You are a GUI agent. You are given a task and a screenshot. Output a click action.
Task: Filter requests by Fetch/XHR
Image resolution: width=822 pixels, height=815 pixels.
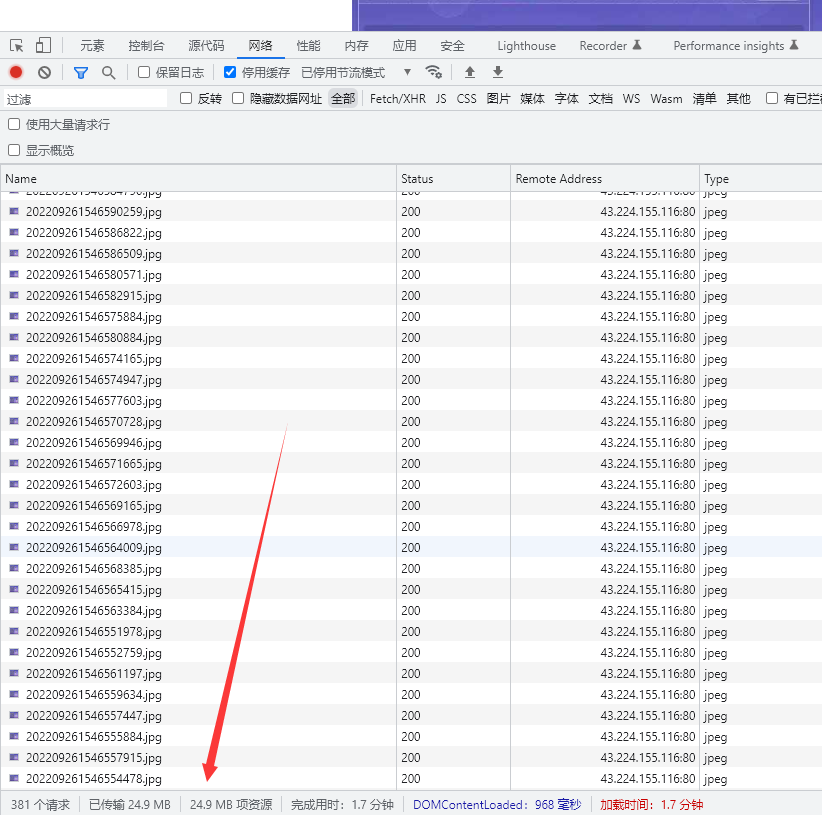[397, 98]
